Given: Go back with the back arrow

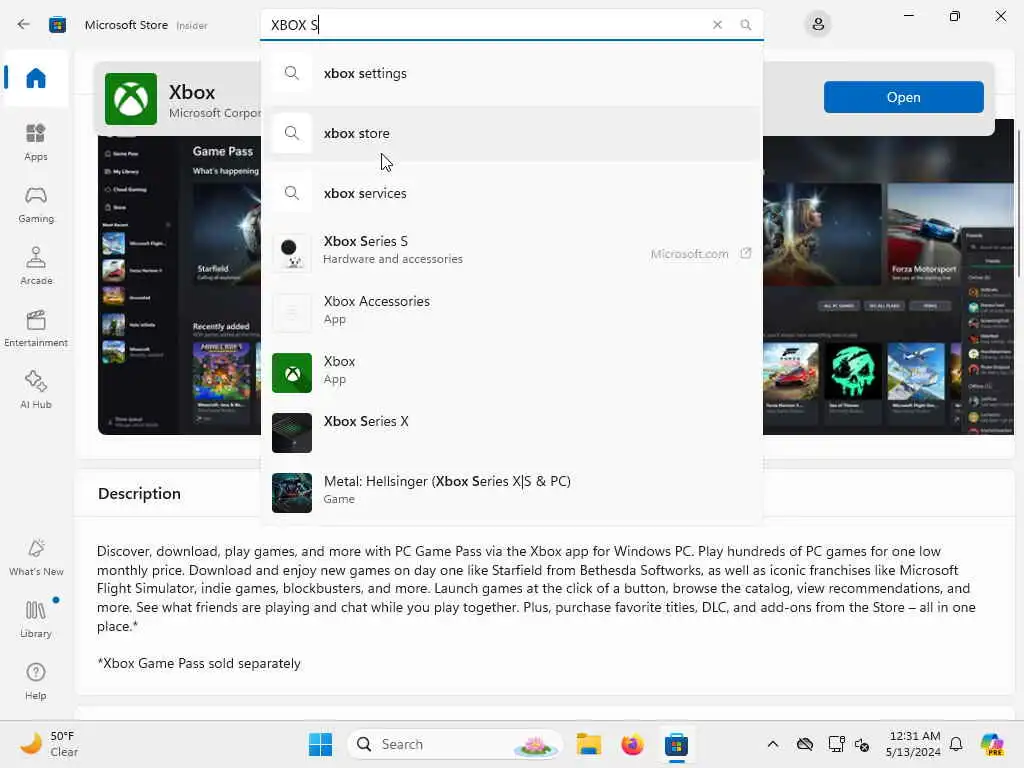Looking at the screenshot, I should click(x=24, y=25).
